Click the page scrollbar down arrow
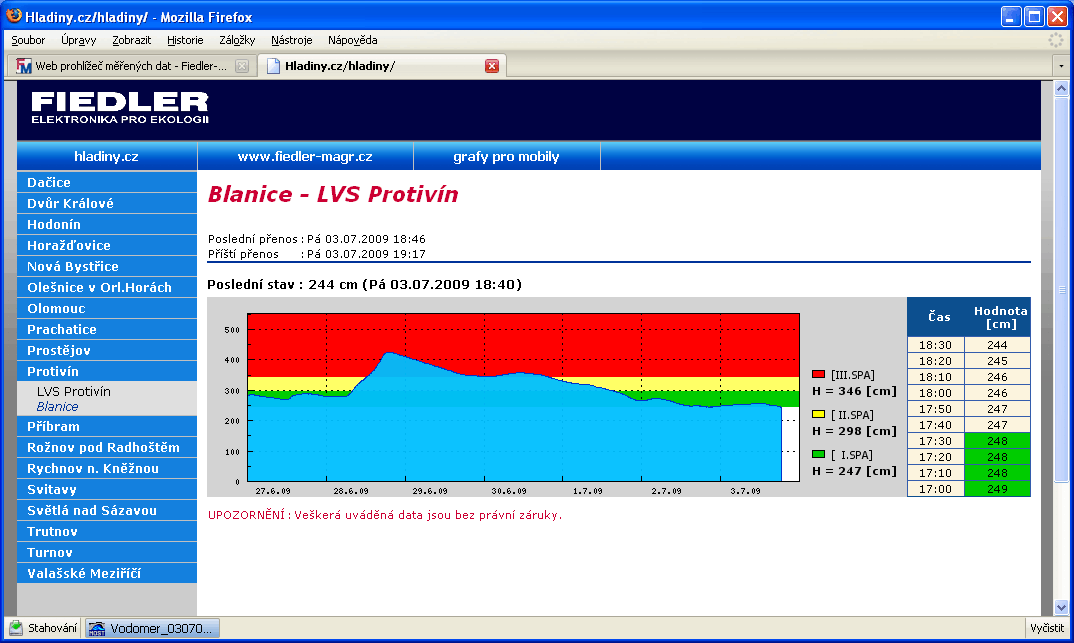 click(1061, 607)
